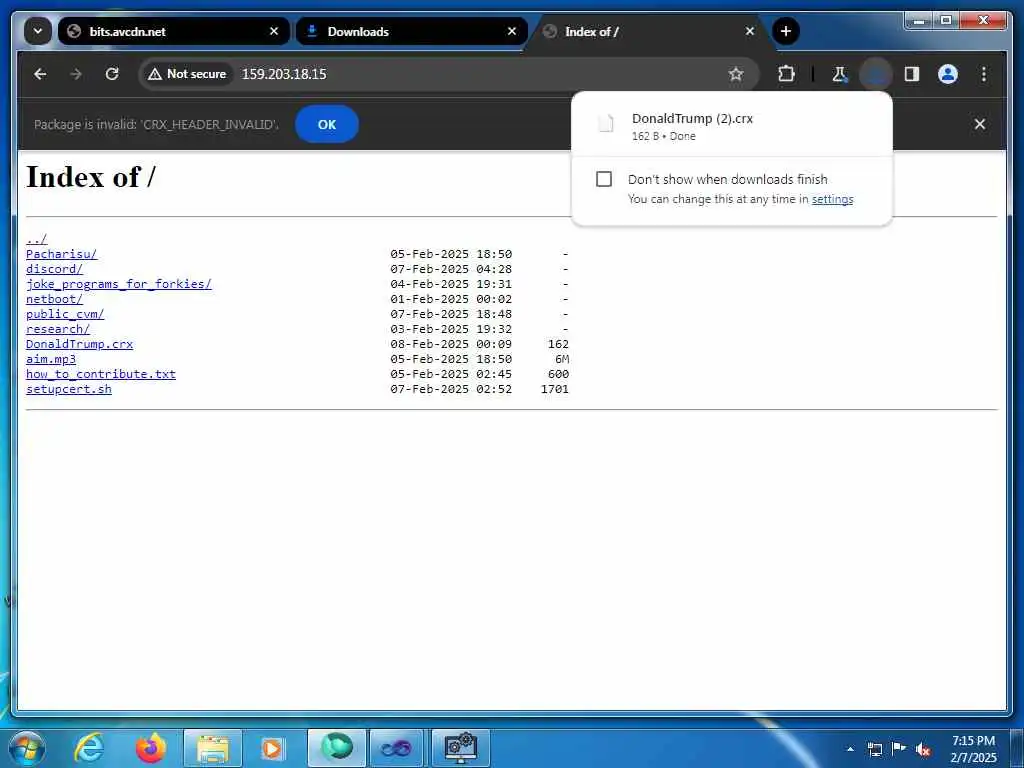The height and width of the screenshot is (768, 1024).
Task: Open the discord/ folder link
Action: pos(54,269)
